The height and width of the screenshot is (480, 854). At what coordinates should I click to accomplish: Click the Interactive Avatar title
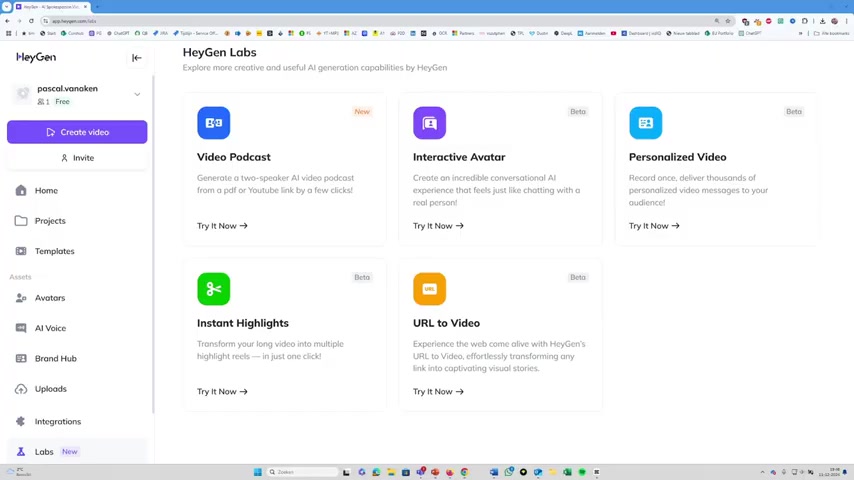[459, 157]
